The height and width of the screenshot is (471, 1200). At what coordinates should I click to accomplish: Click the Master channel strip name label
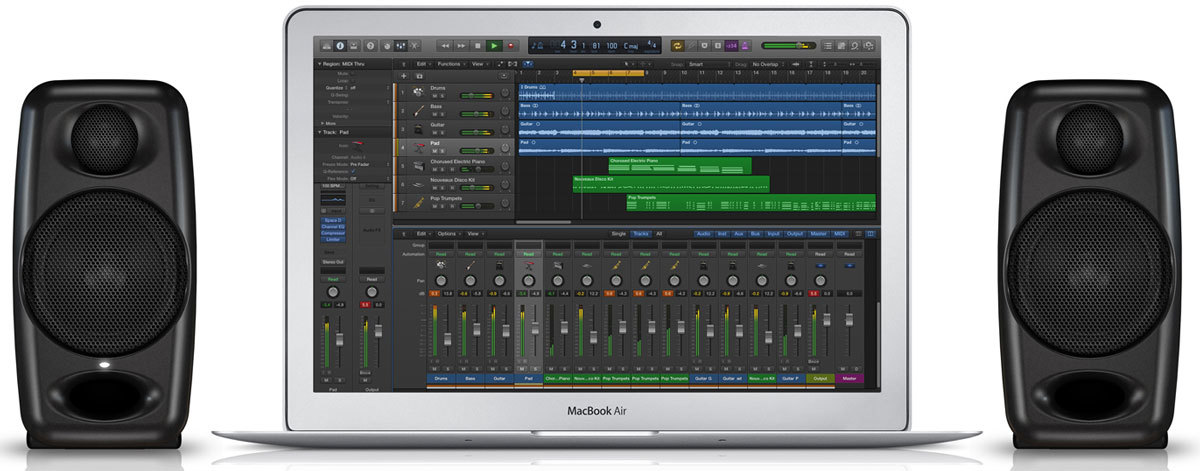(x=850, y=379)
